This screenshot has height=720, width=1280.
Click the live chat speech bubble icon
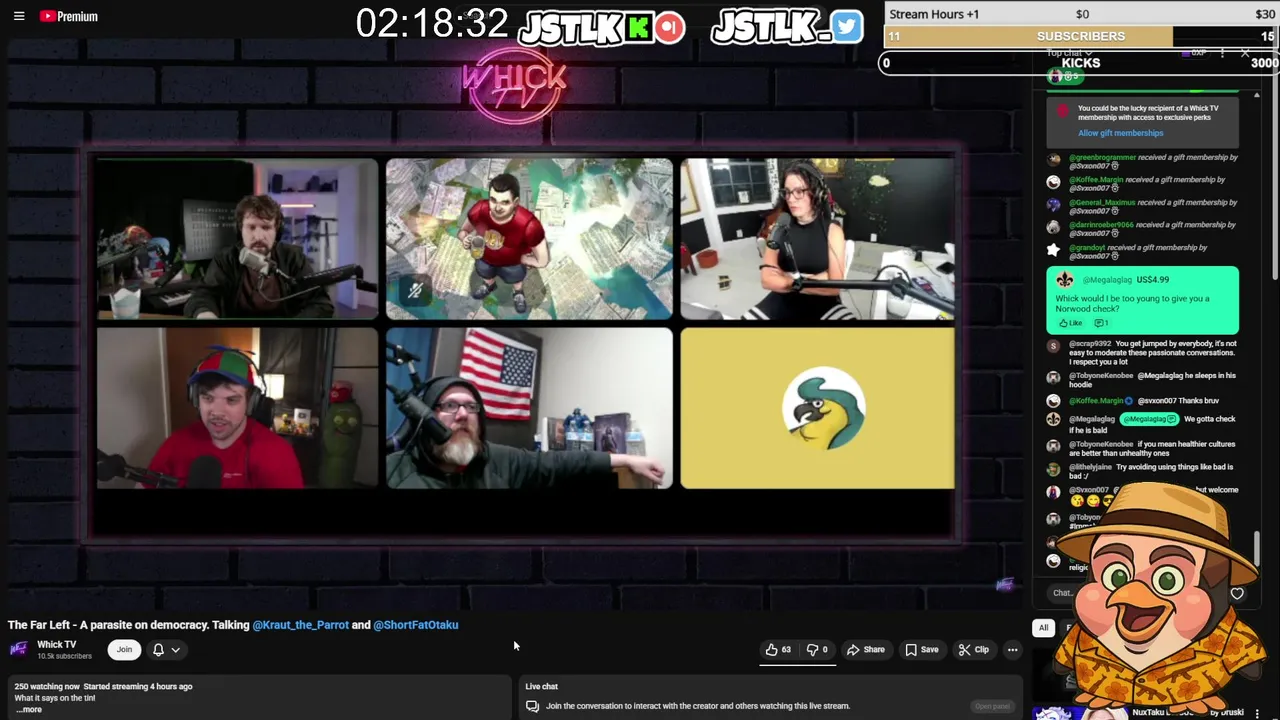coord(532,706)
